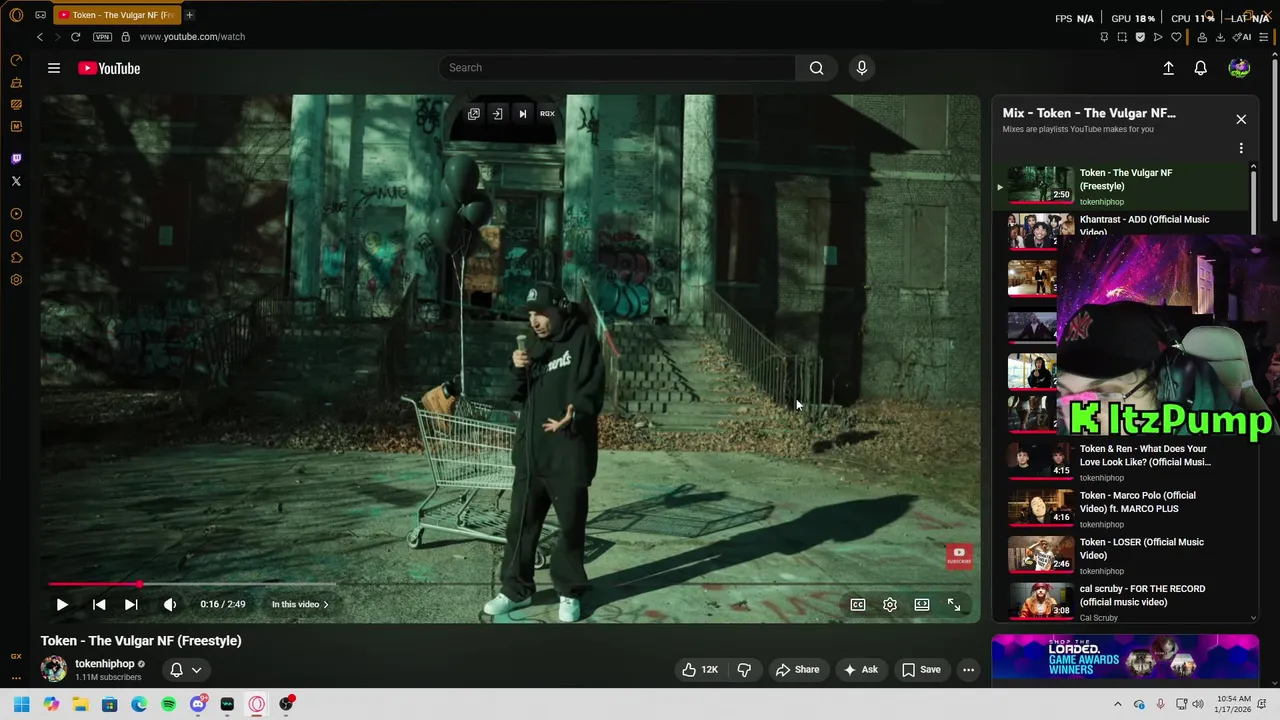Open the YouTube notifications bell

coord(1200,68)
